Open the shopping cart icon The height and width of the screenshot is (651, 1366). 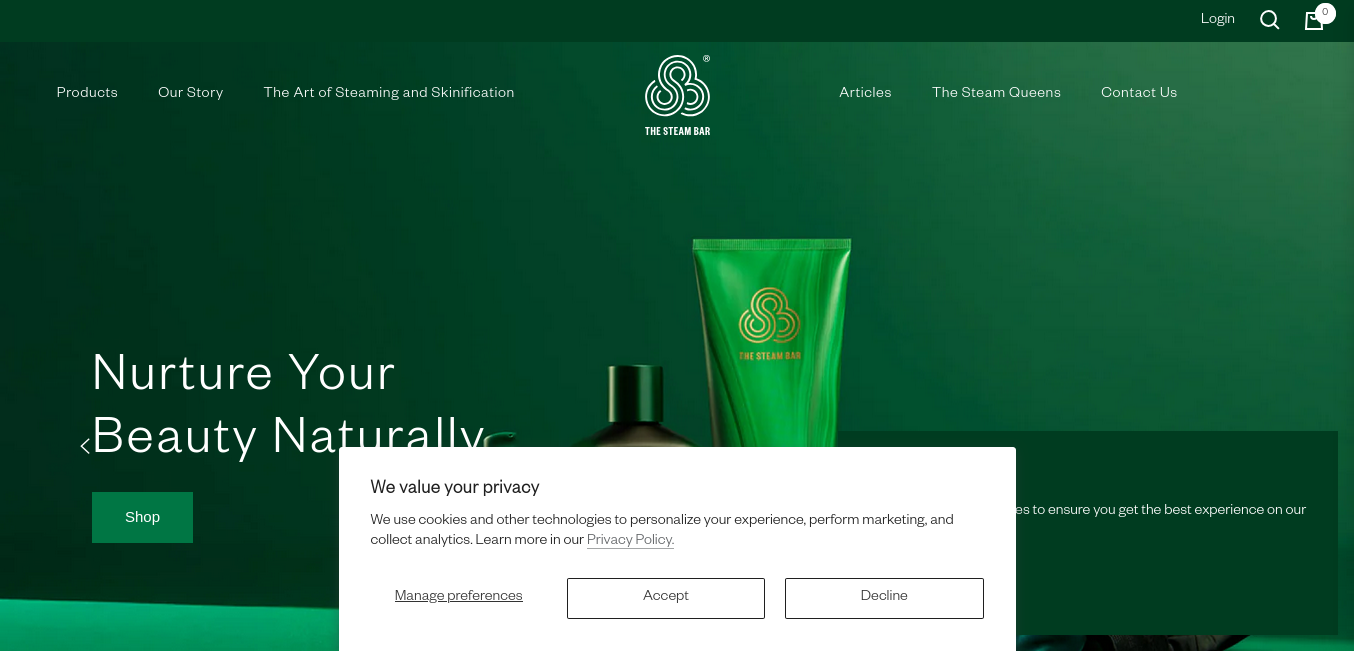coord(1314,21)
